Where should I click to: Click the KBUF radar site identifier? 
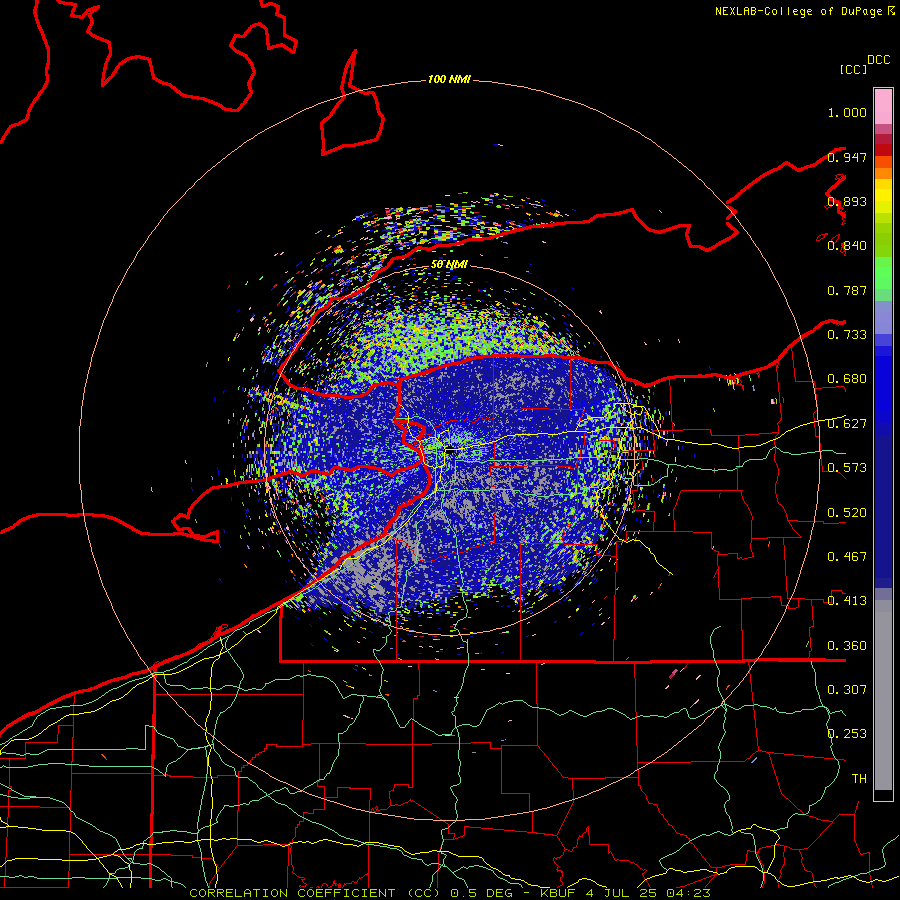(x=560, y=893)
